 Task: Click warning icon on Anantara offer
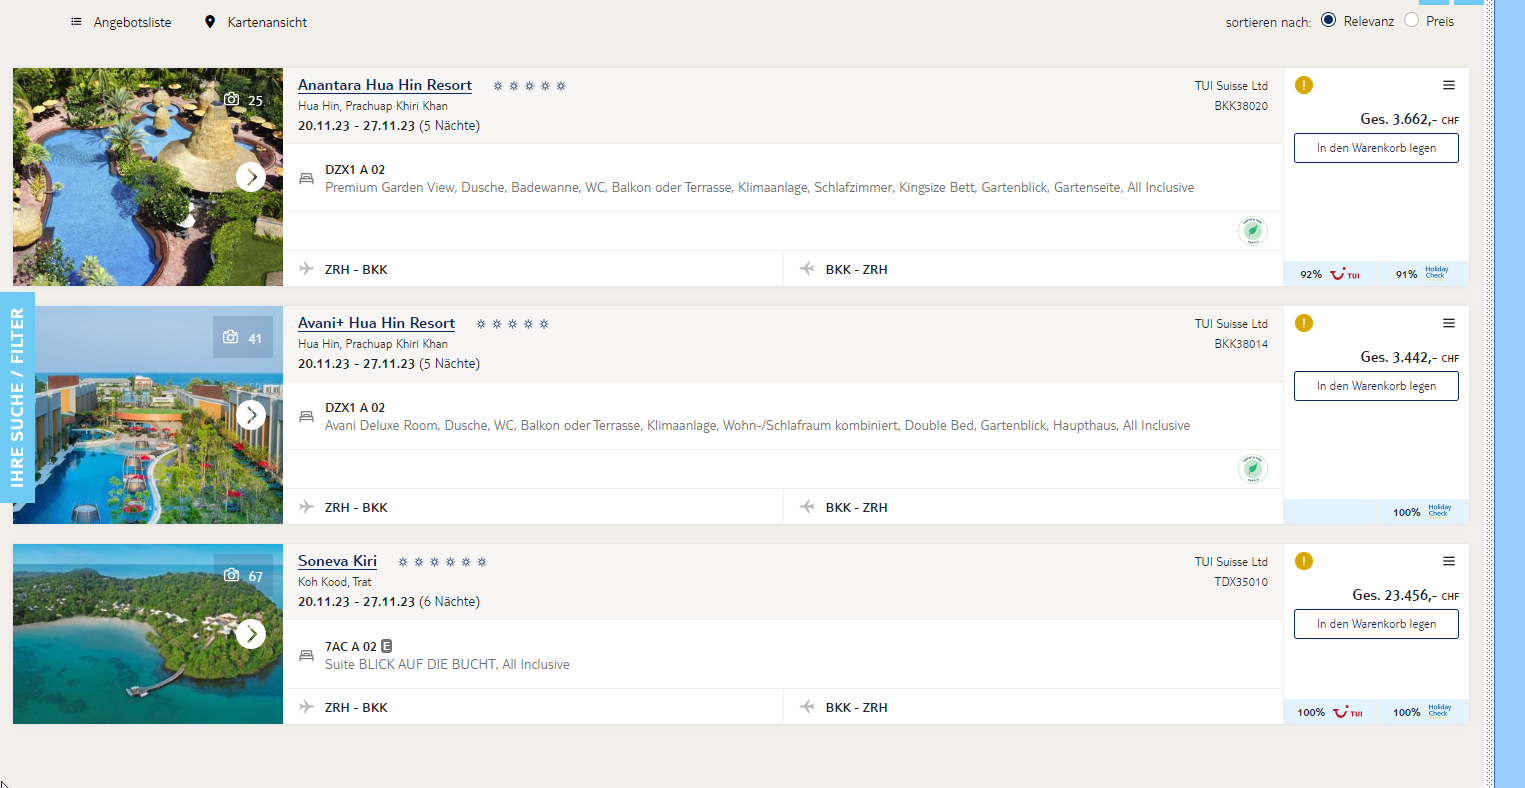pyautogui.click(x=1304, y=85)
